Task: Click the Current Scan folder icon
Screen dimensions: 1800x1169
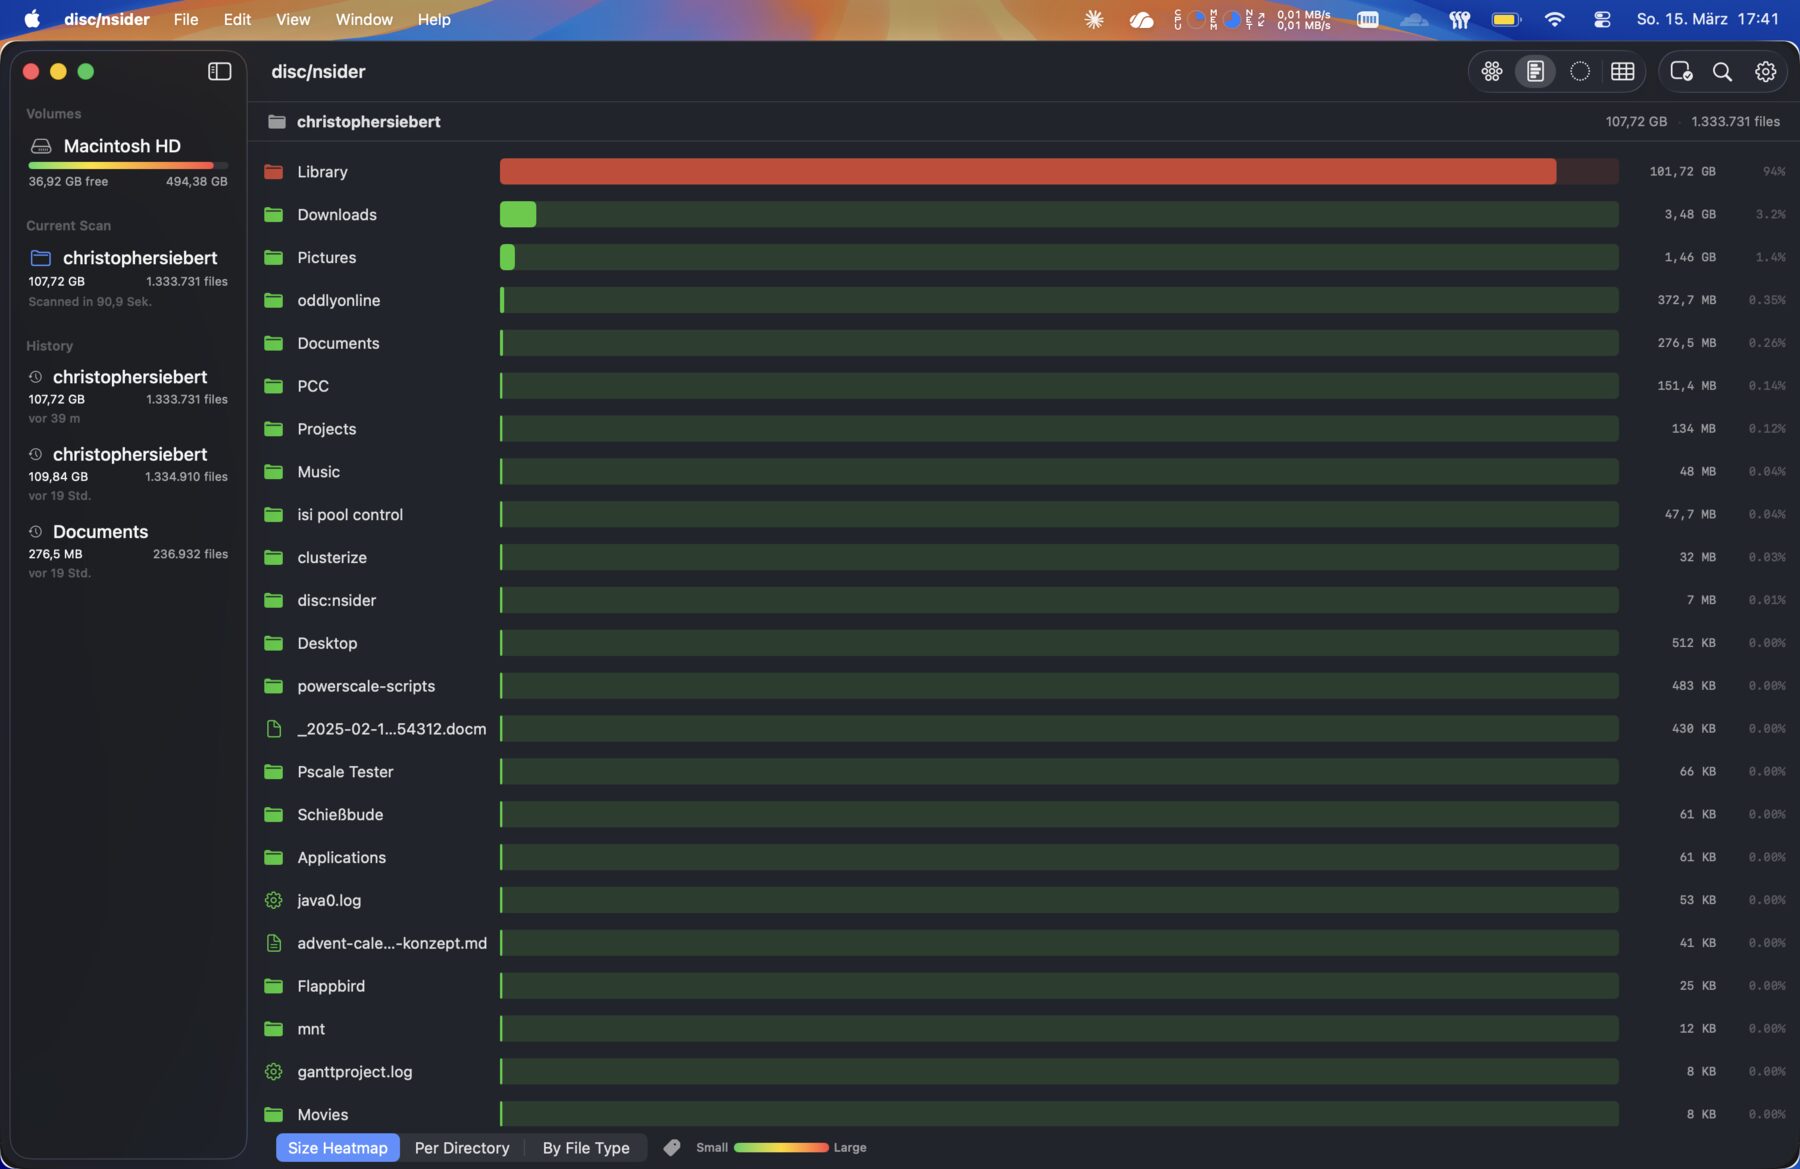Action: (41, 258)
